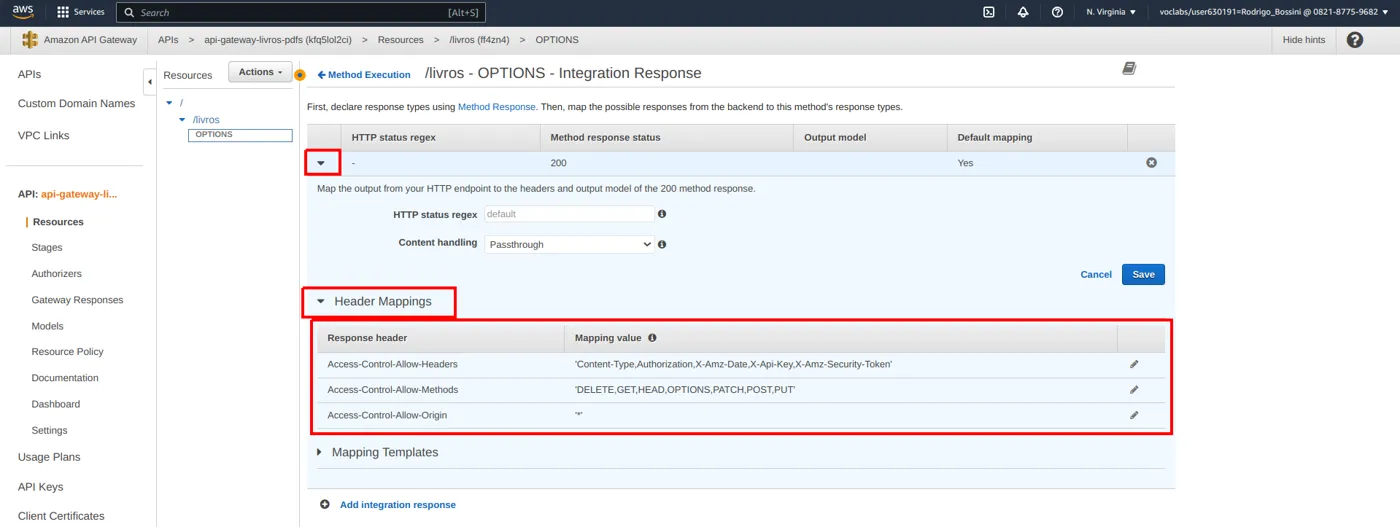Open the documentation book icon

1129,69
